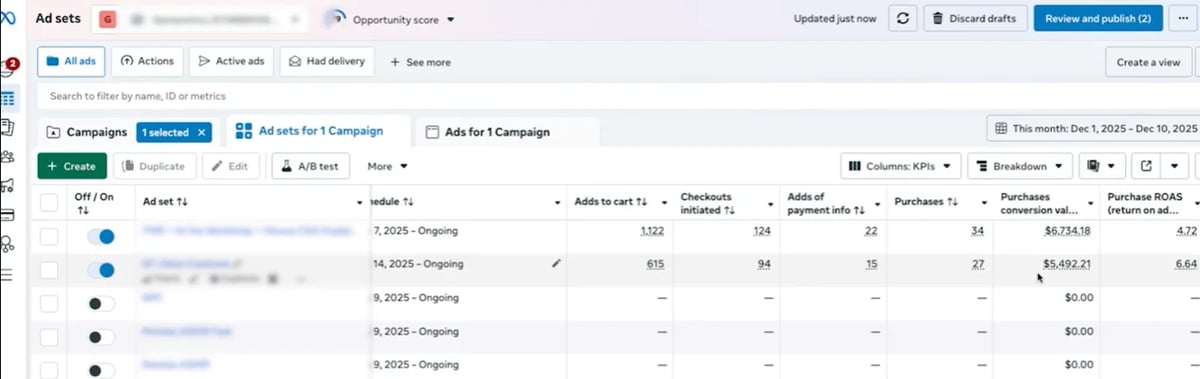Open the Schedule column header menu arrow
This screenshot has height=379, width=1200.
pos(557,203)
